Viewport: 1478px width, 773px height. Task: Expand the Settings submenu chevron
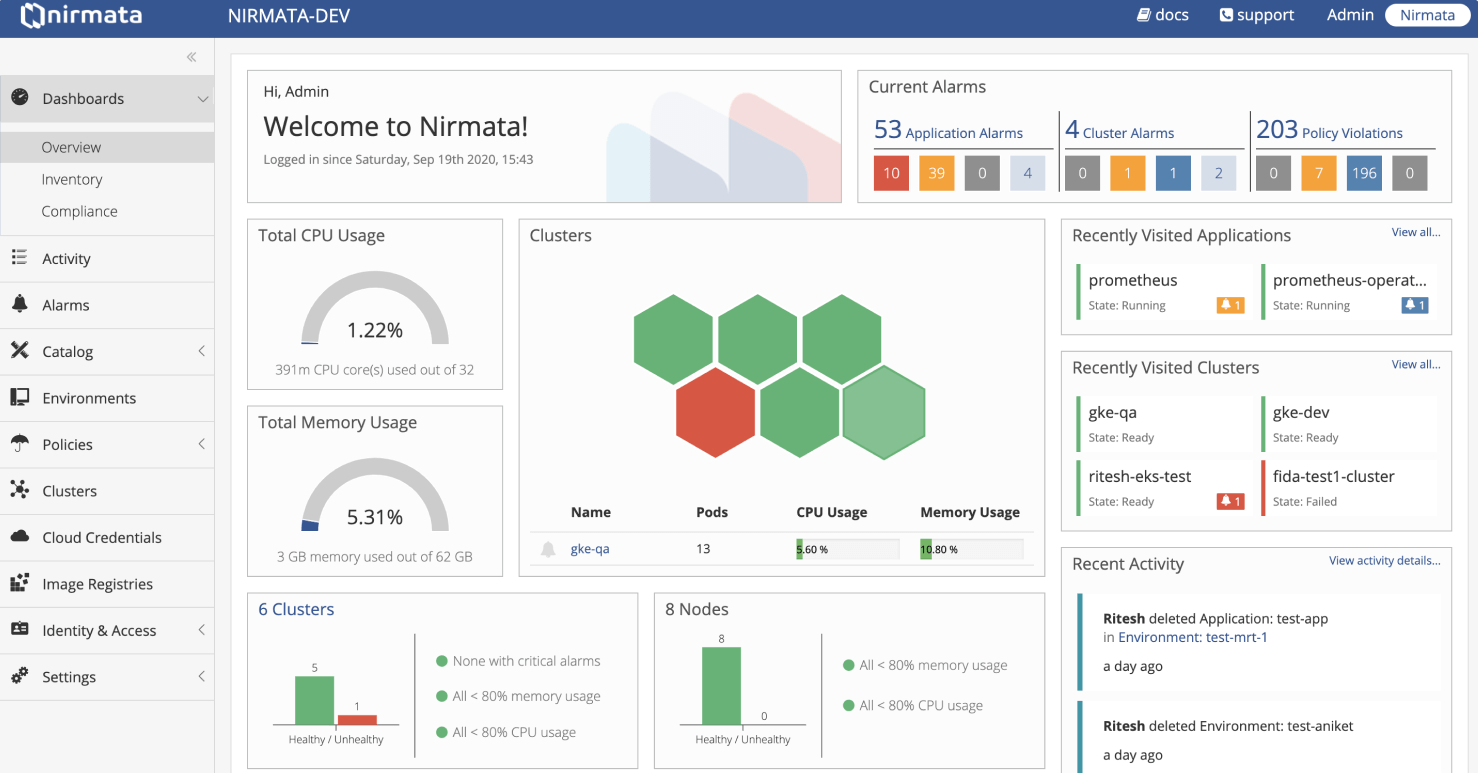tap(202, 676)
